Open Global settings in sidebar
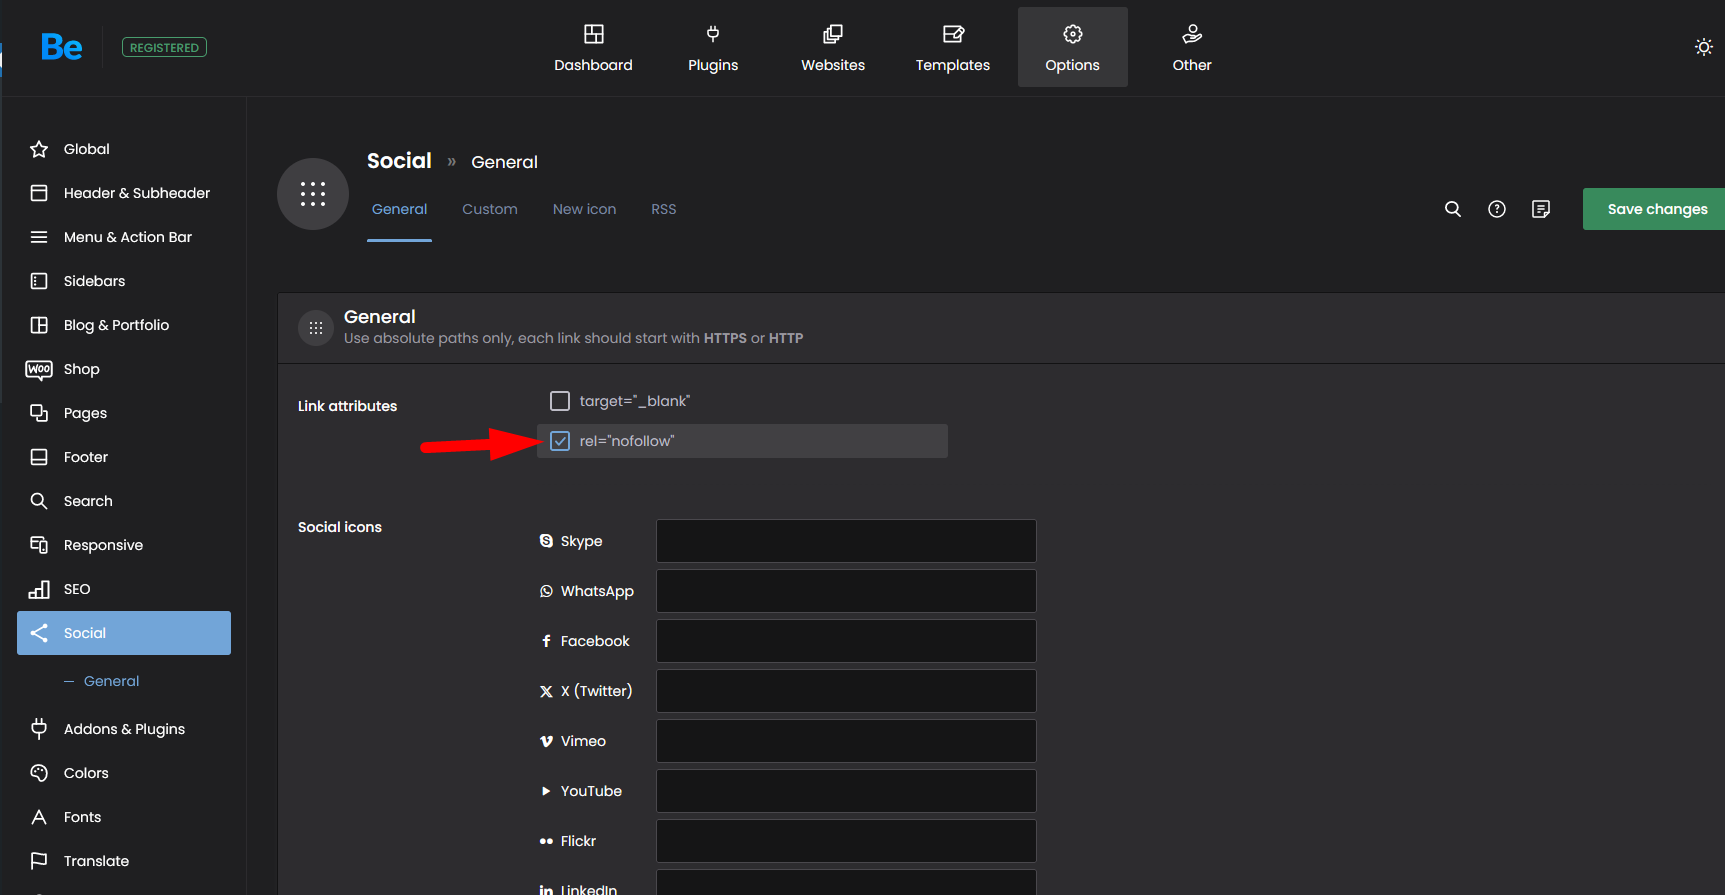The width and height of the screenshot is (1725, 895). (124, 149)
